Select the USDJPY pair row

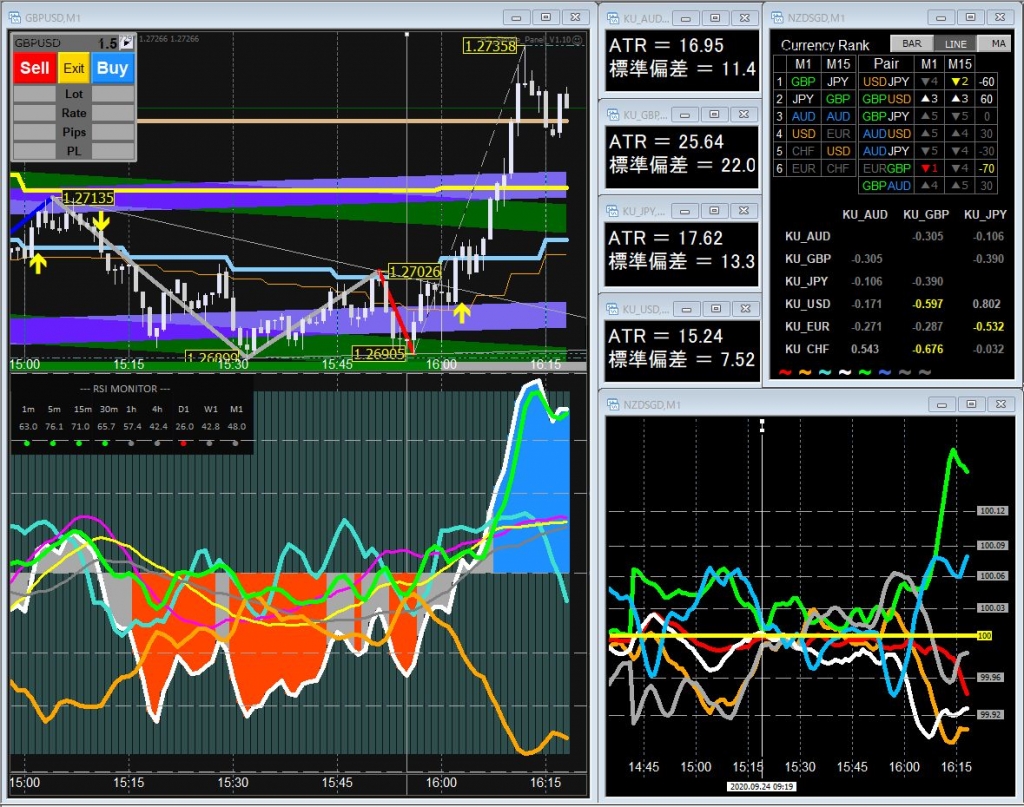(886, 81)
